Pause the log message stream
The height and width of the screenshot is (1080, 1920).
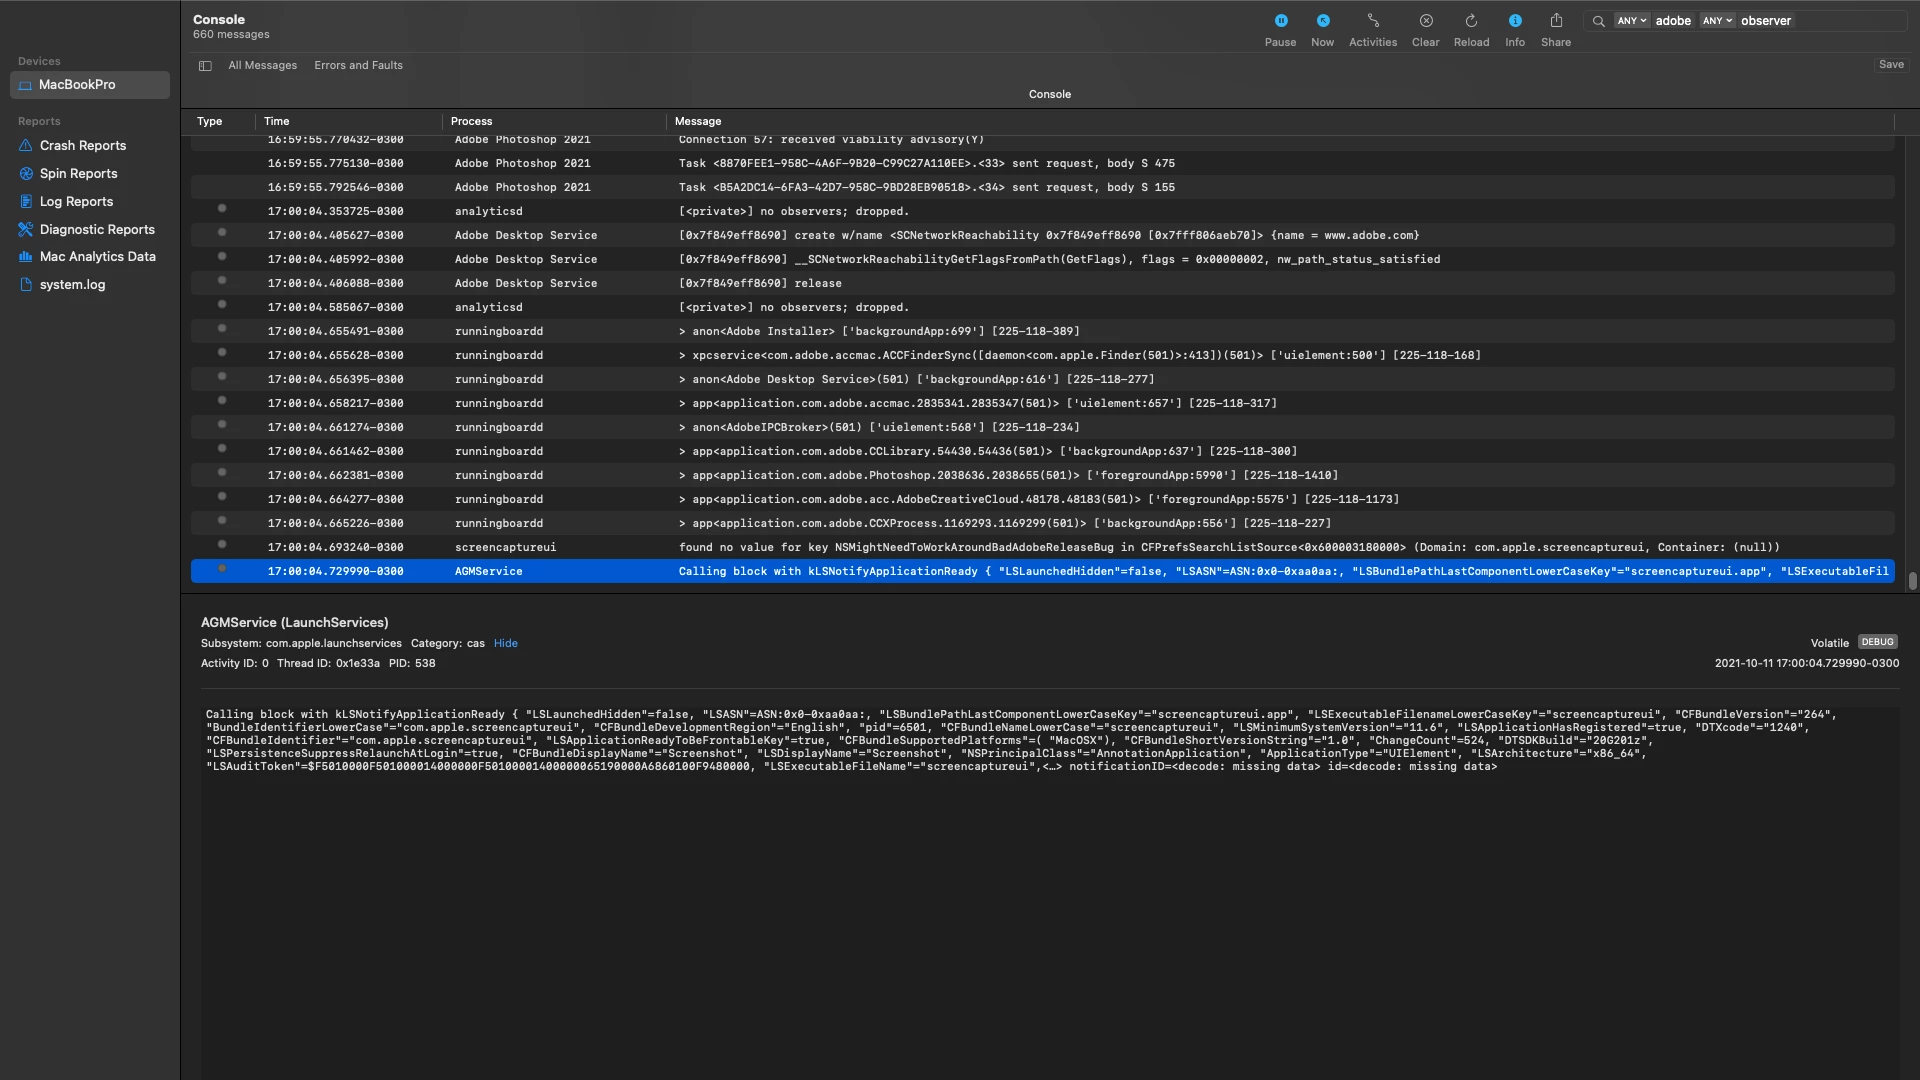point(1280,21)
